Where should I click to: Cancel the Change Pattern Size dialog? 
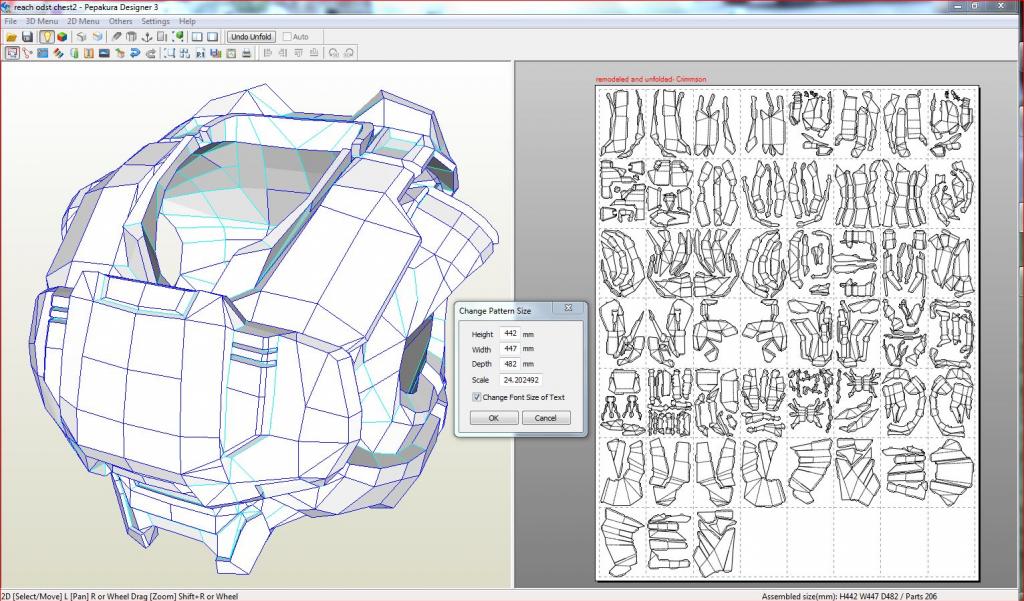(x=545, y=418)
